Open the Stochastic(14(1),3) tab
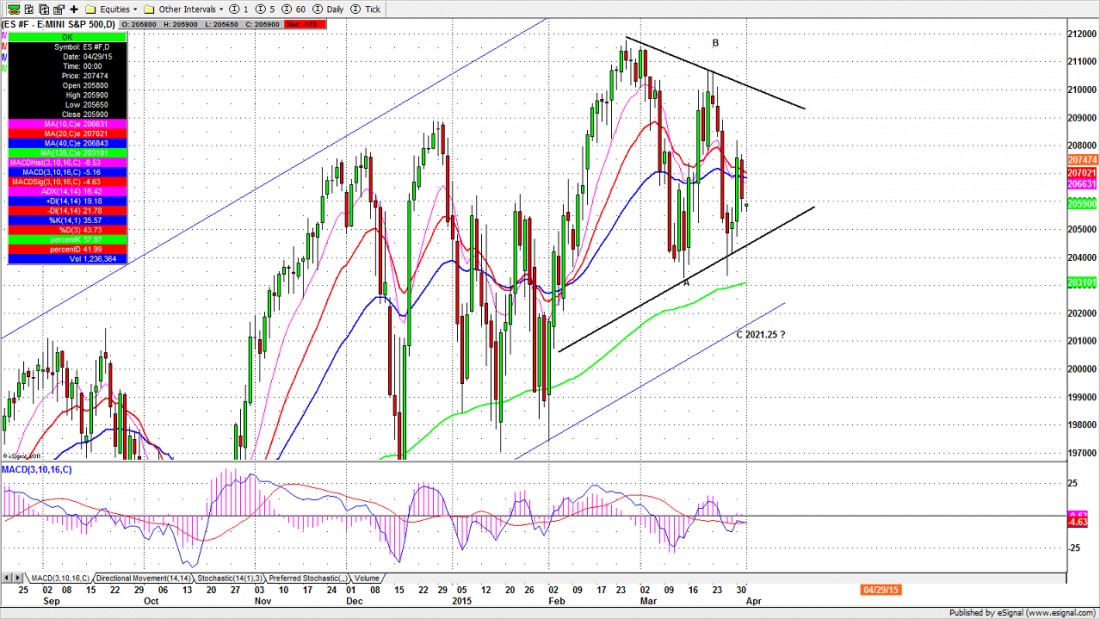1100x619 pixels. [230, 578]
